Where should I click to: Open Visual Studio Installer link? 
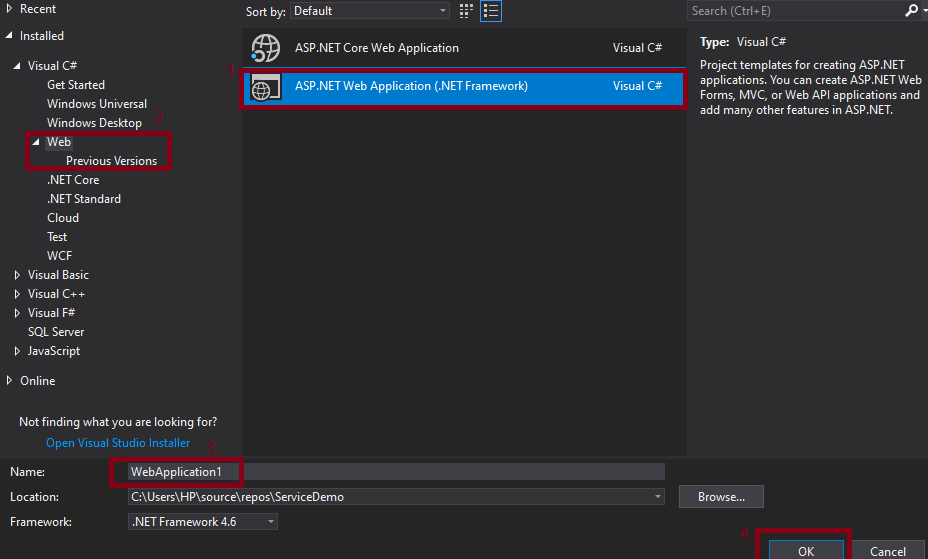click(x=118, y=443)
